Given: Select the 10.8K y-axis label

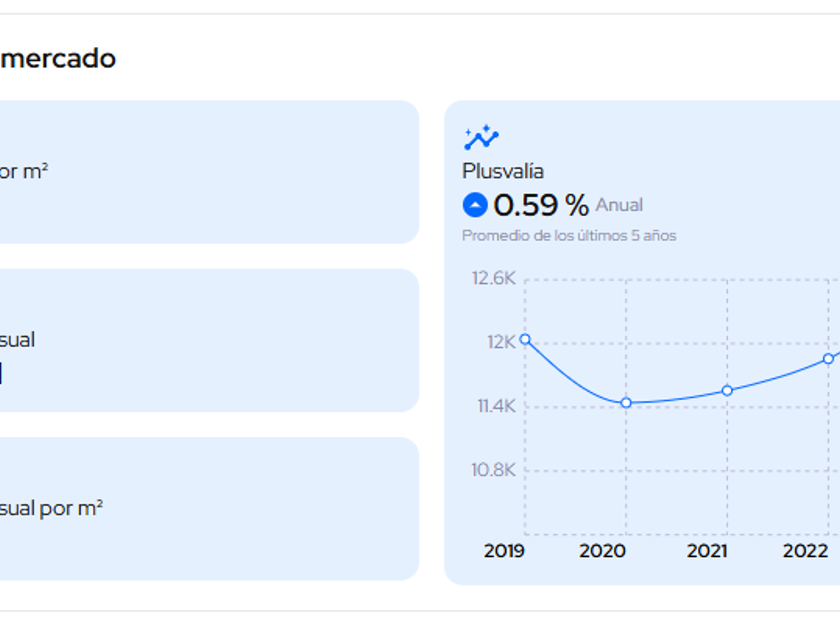Looking at the screenshot, I should point(494,470).
